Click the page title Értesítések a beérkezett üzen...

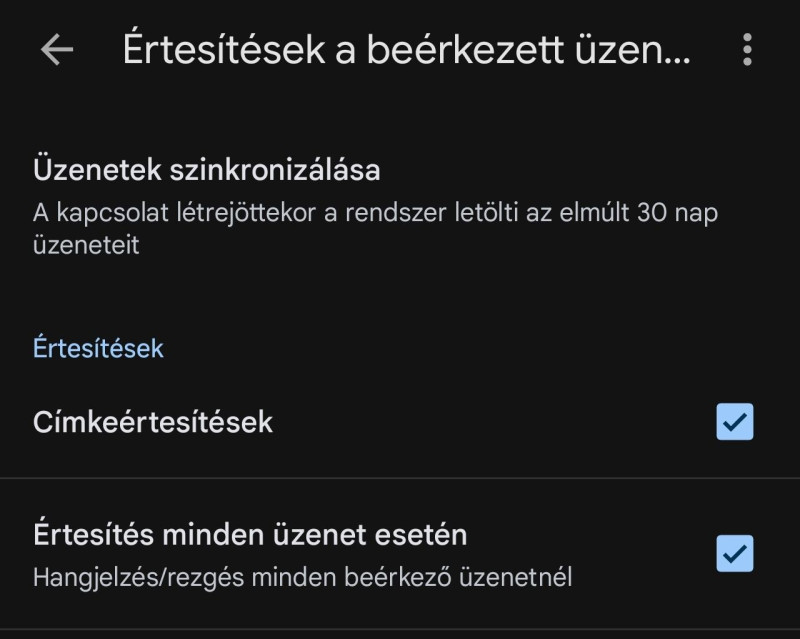tap(406, 50)
